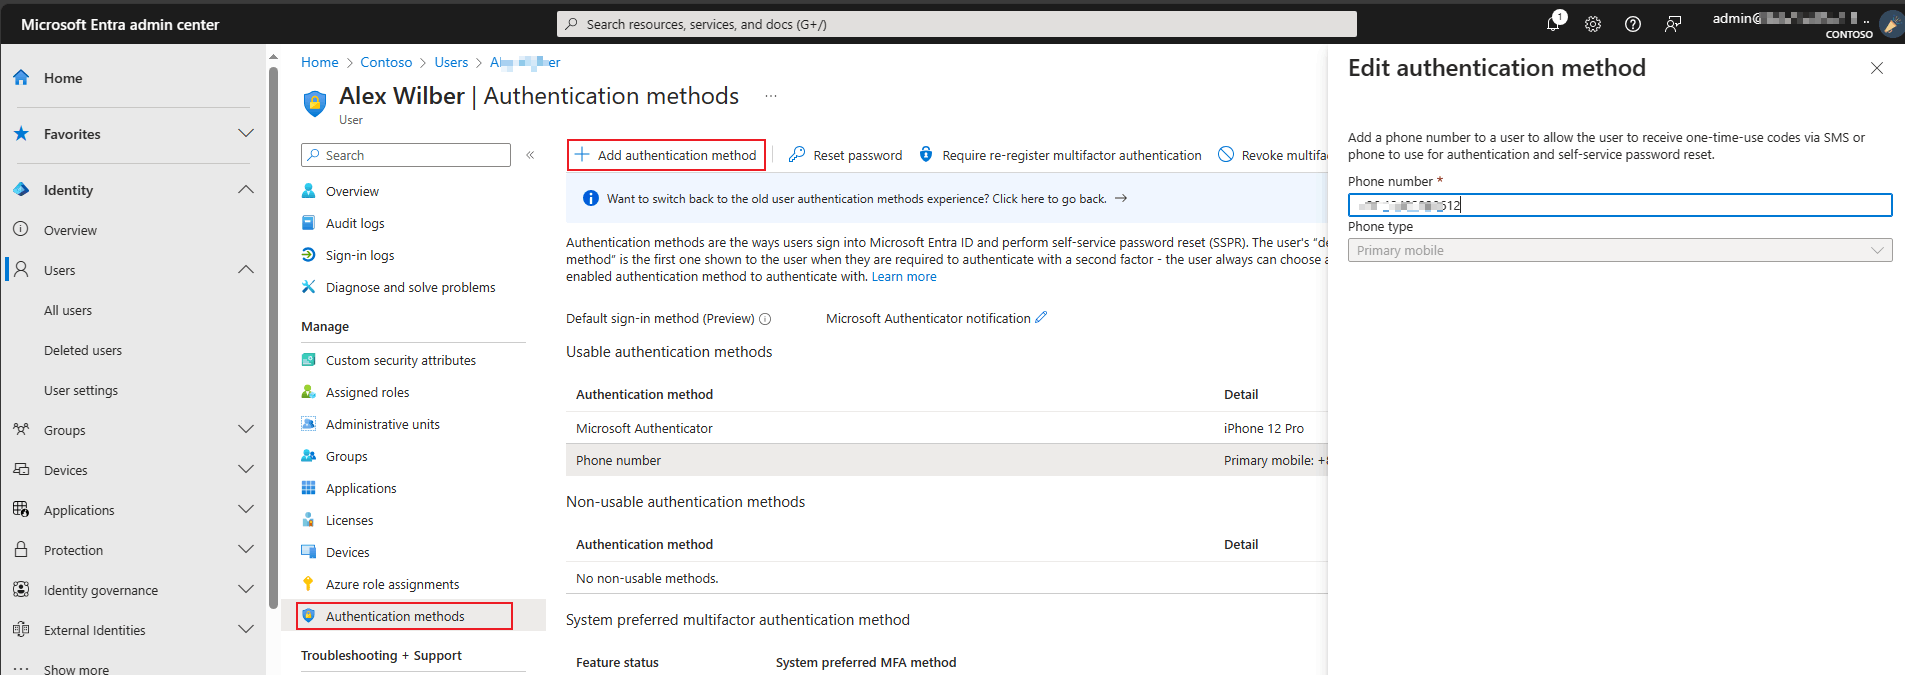Open User settings in left navigation
Viewport: 1905px width, 675px height.
tap(81, 390)
